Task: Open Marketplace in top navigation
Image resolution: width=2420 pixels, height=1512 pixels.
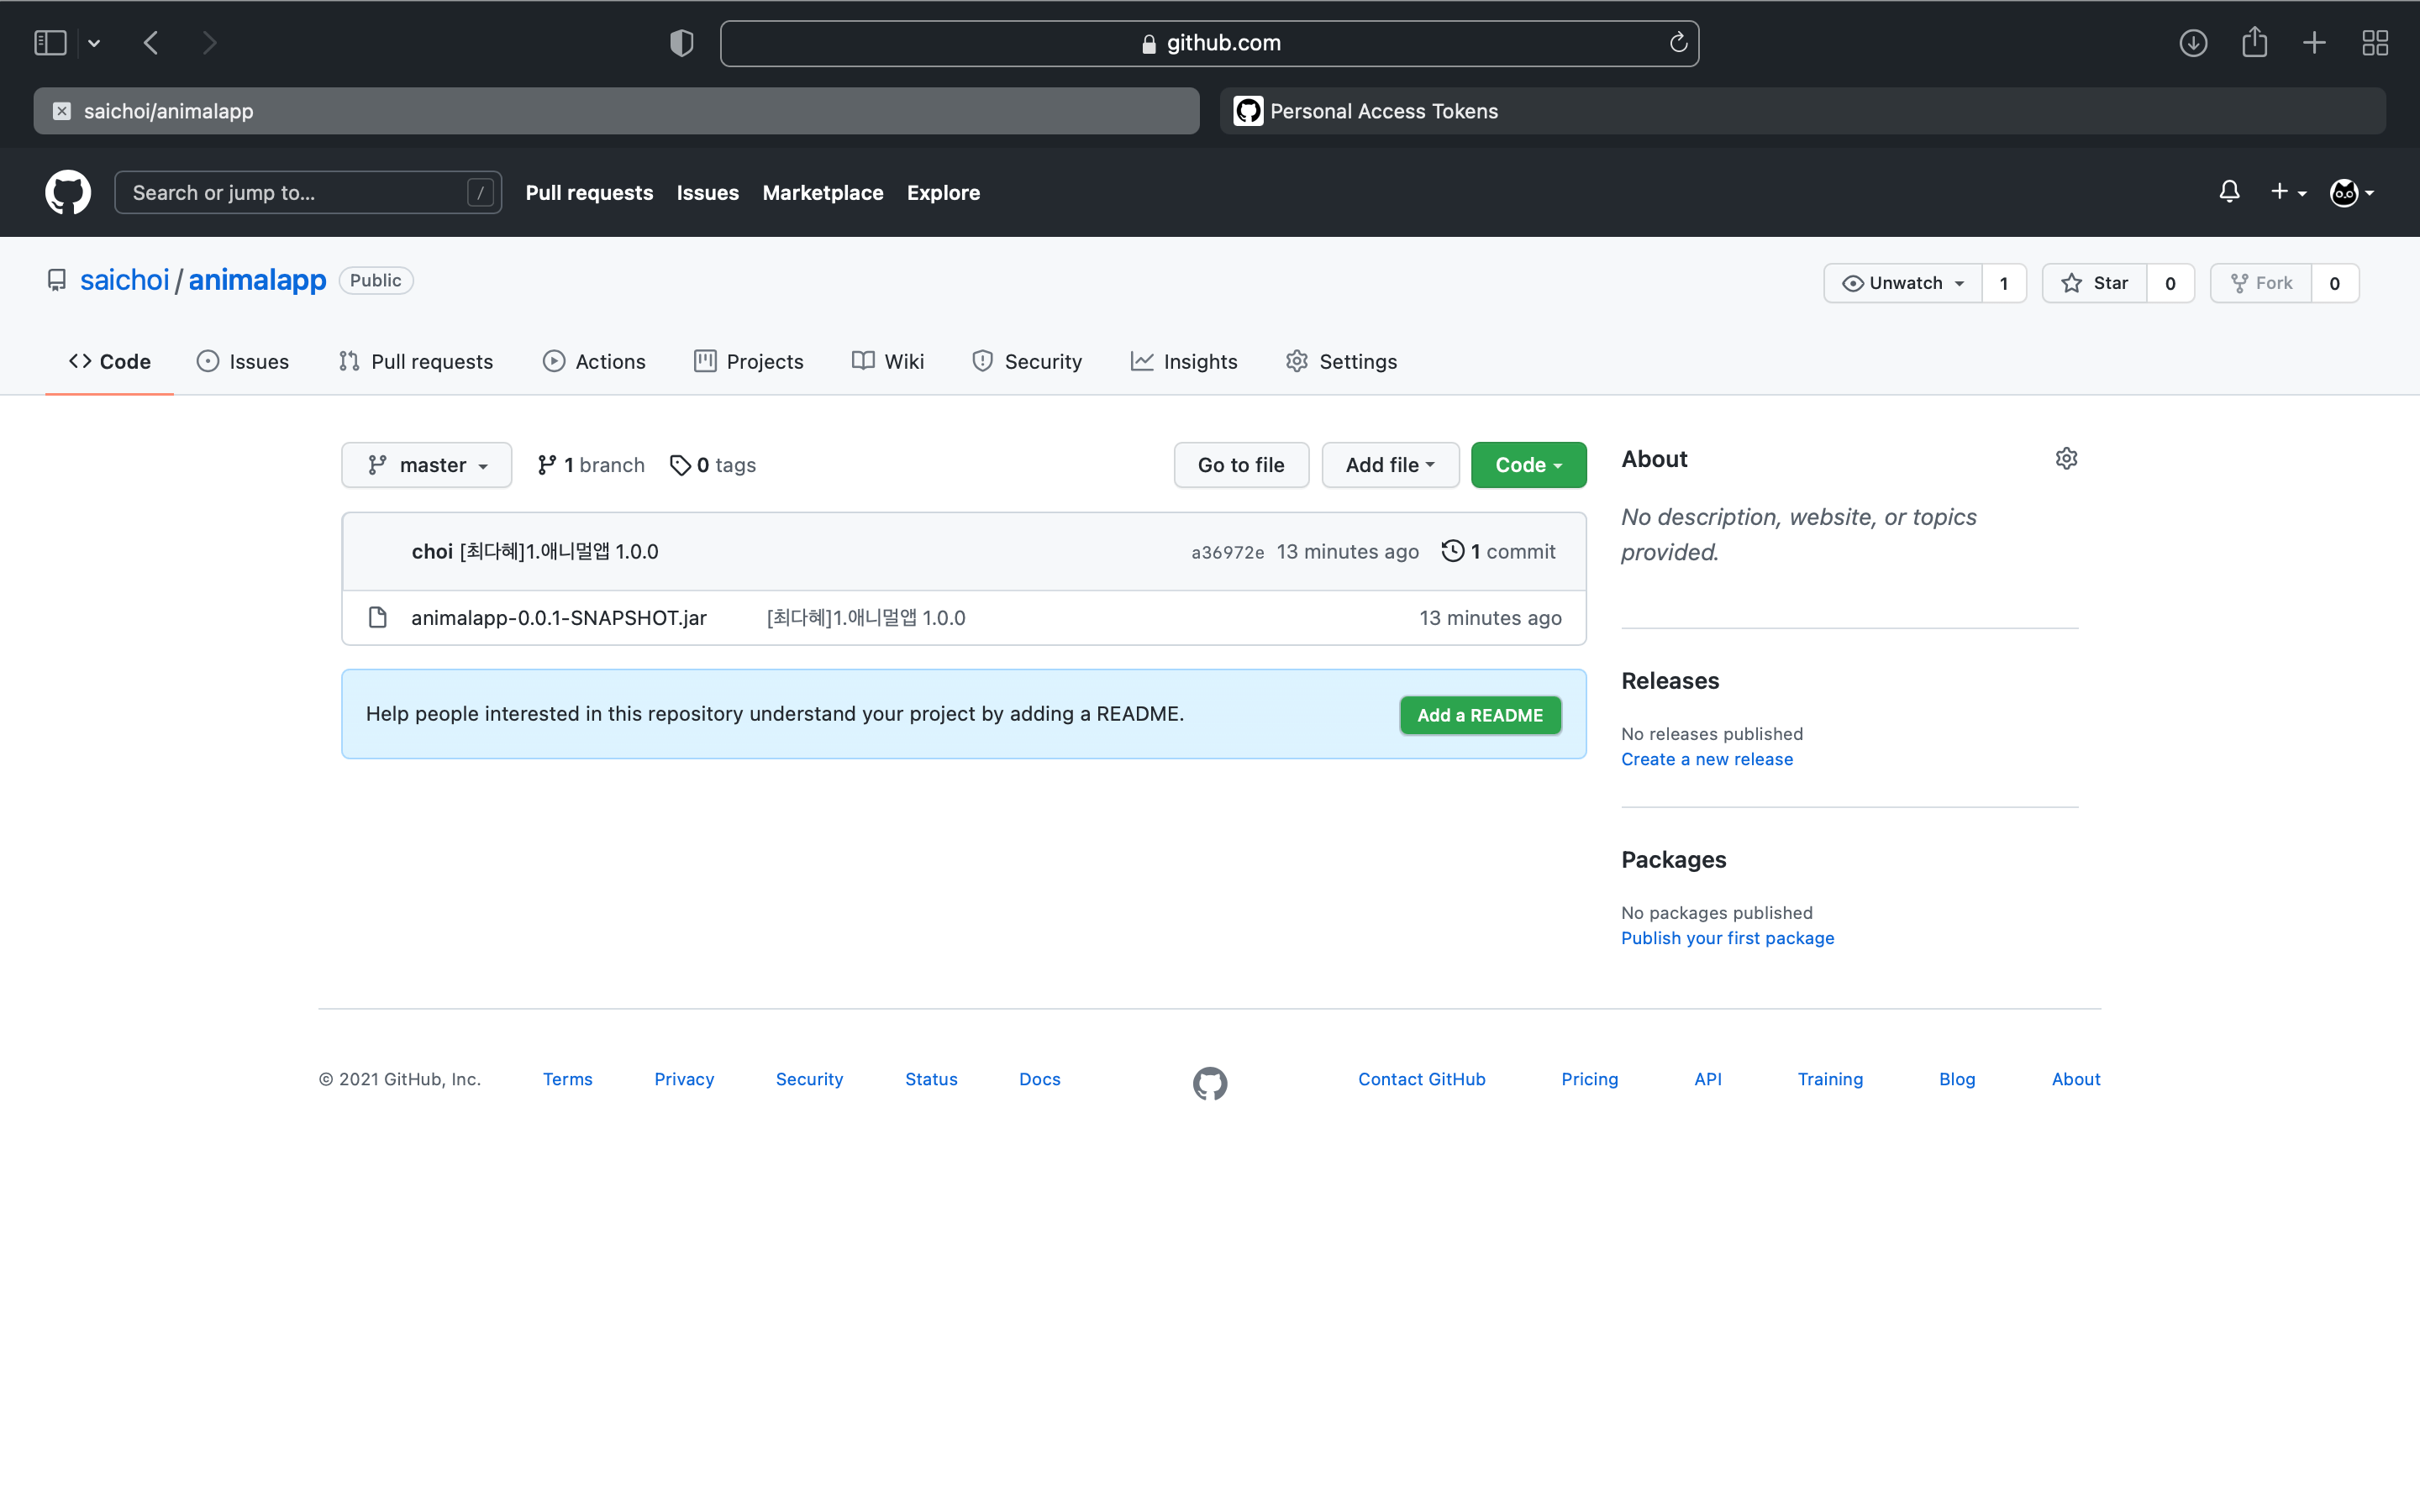Action: tap(822, 192)
